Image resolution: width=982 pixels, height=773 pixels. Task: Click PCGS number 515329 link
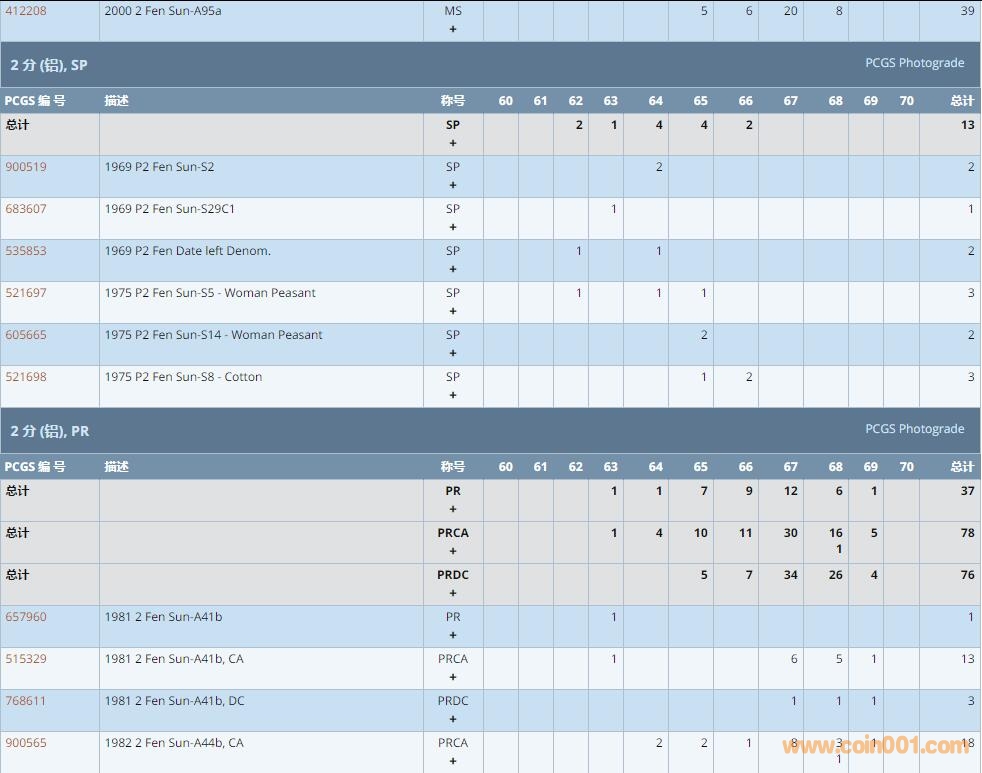pyautogui.click(x=26, y=659)
